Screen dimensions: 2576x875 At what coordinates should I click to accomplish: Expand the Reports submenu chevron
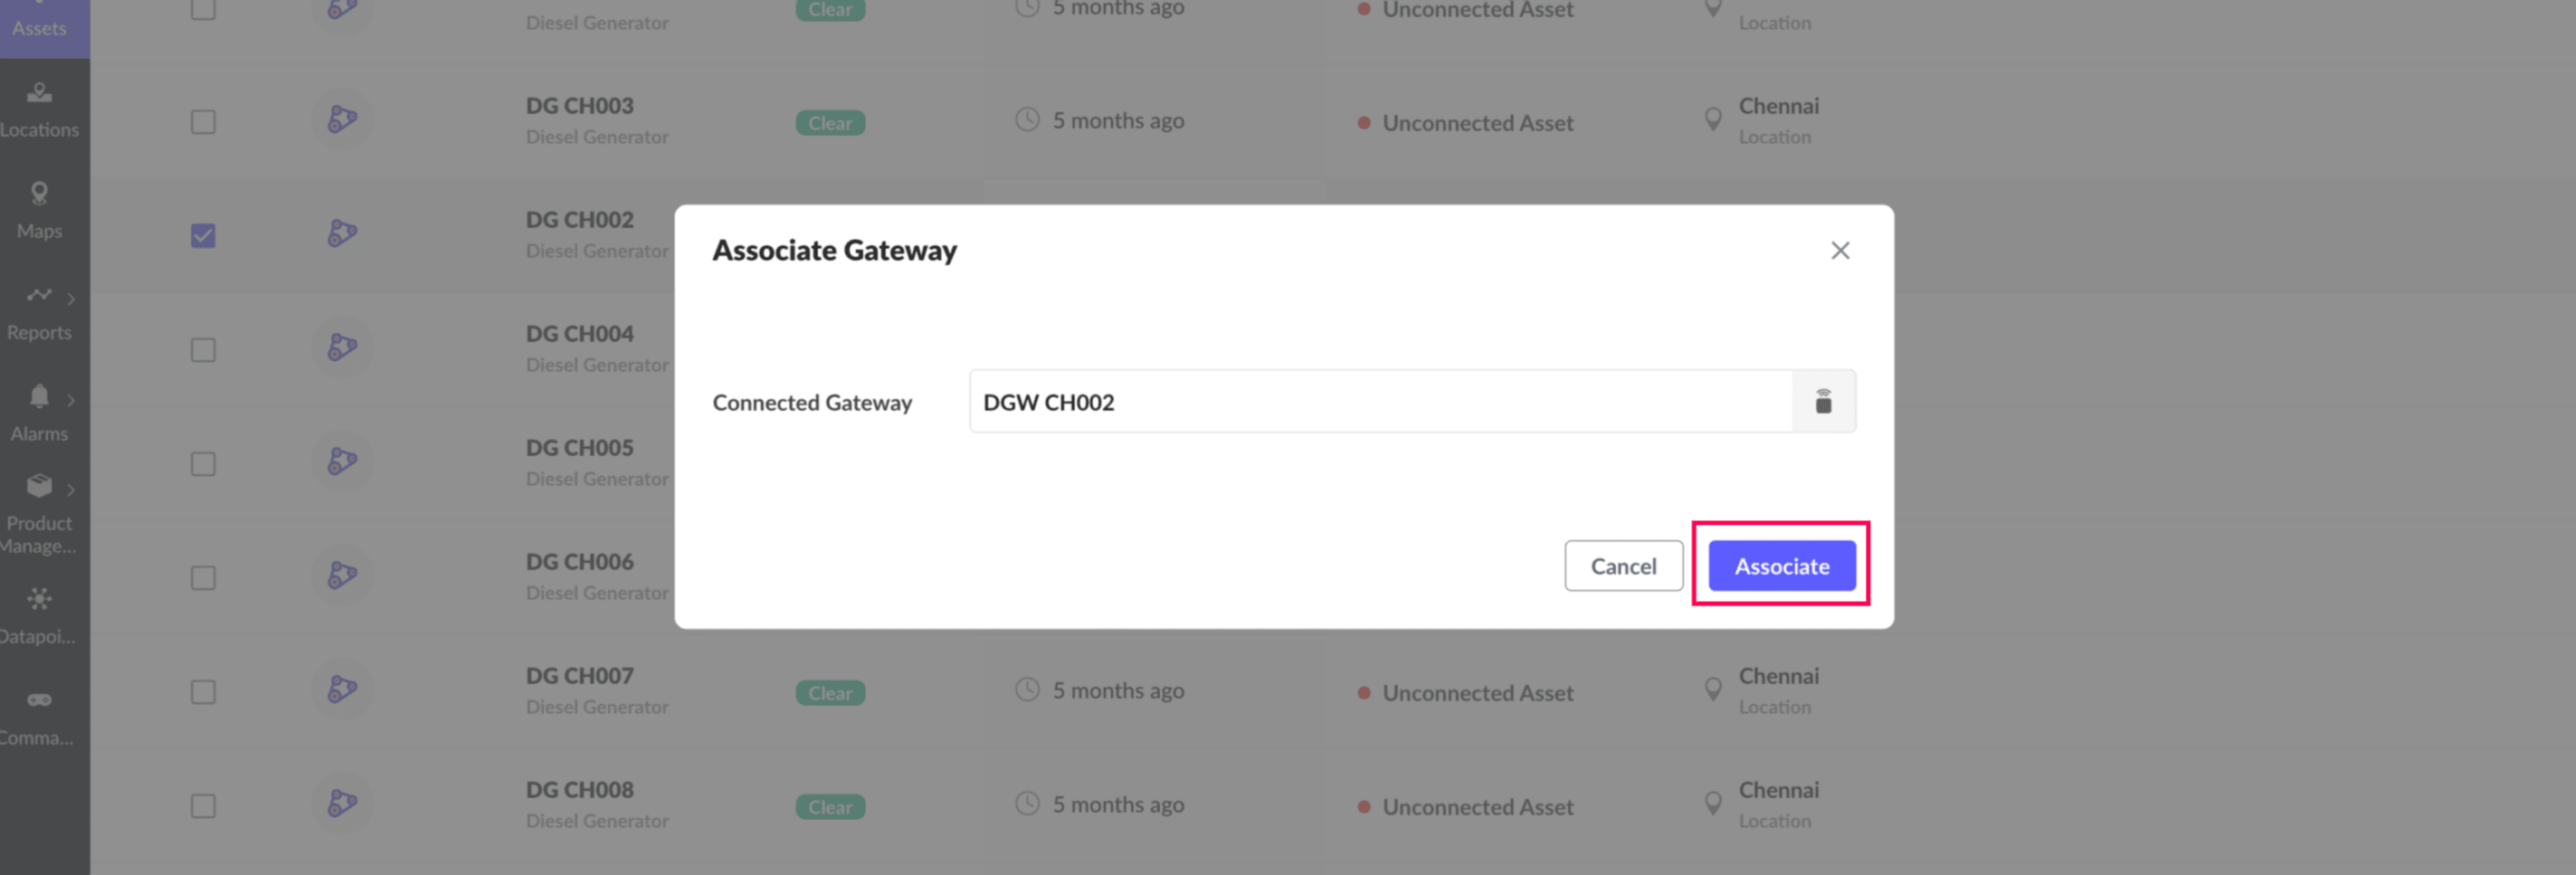(71, 298)
